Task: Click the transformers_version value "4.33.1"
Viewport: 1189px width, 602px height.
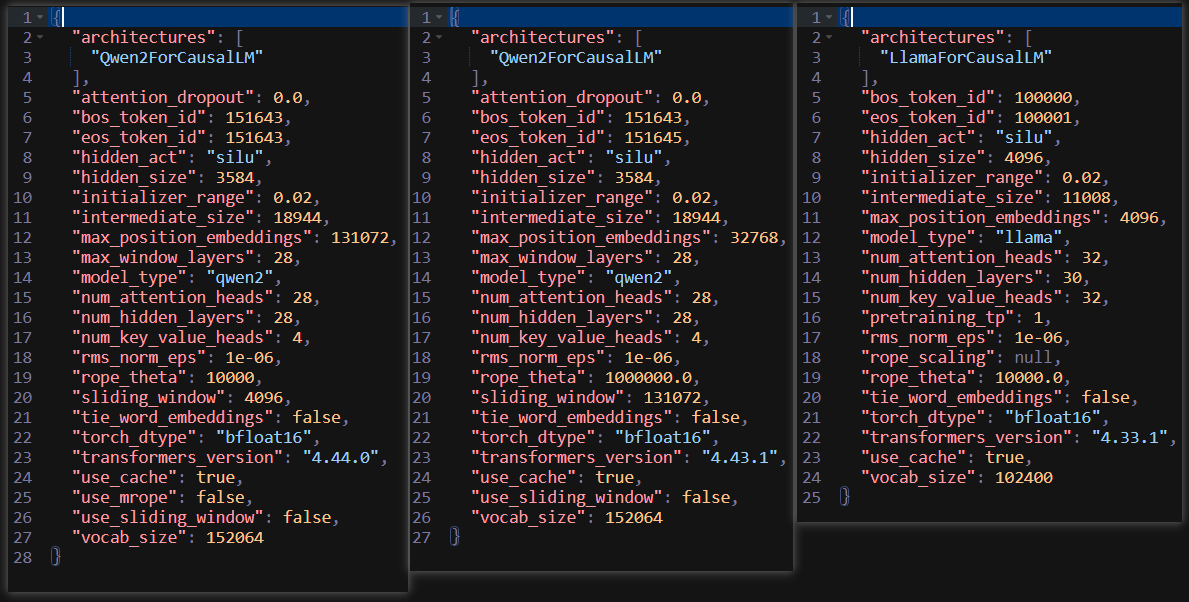Action: click(1130, 437)
